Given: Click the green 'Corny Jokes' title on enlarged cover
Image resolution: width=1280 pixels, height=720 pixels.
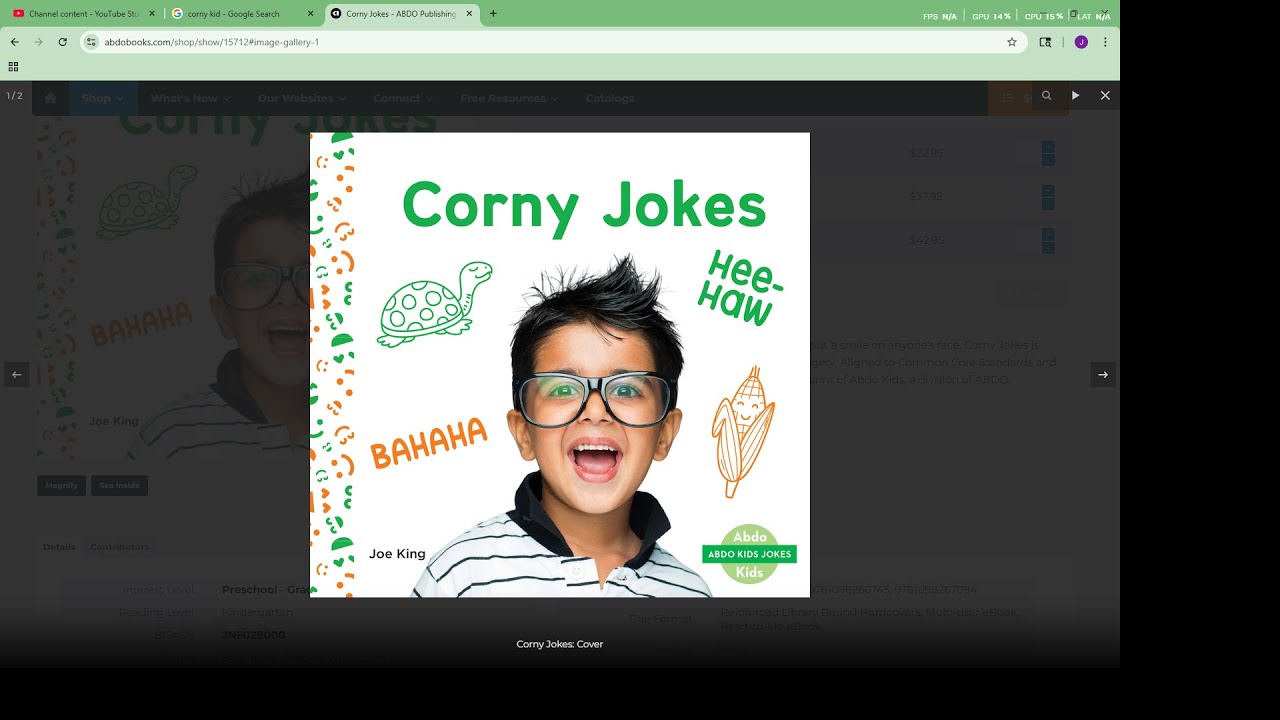Looking at the screenshot, I should click(x=584, y=206).
